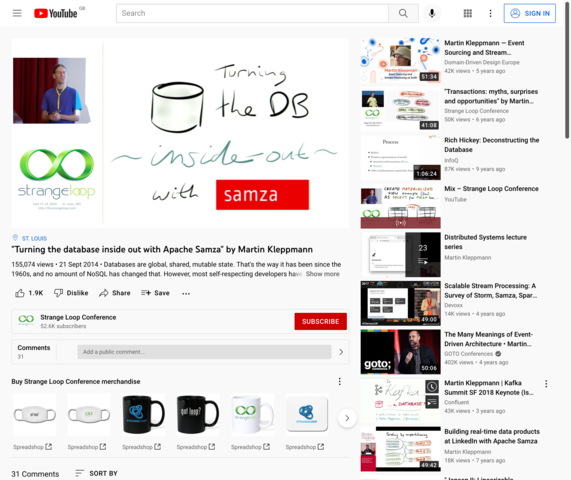Open Many Meanings of Event-Driven Architecture
Viewport: 571px width, 480px height.
(488, 339)
